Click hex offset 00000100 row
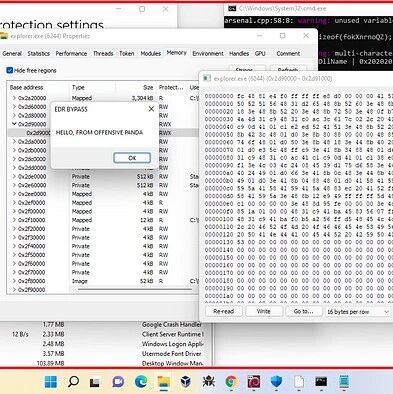This screenshot has height=394, width=393. coord(298,219)
